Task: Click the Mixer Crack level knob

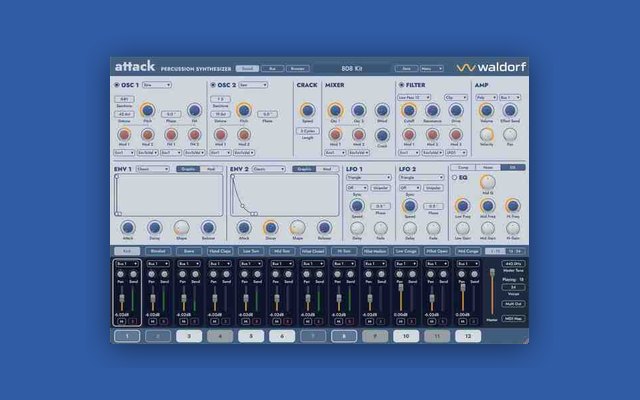Action: [382, 135]
